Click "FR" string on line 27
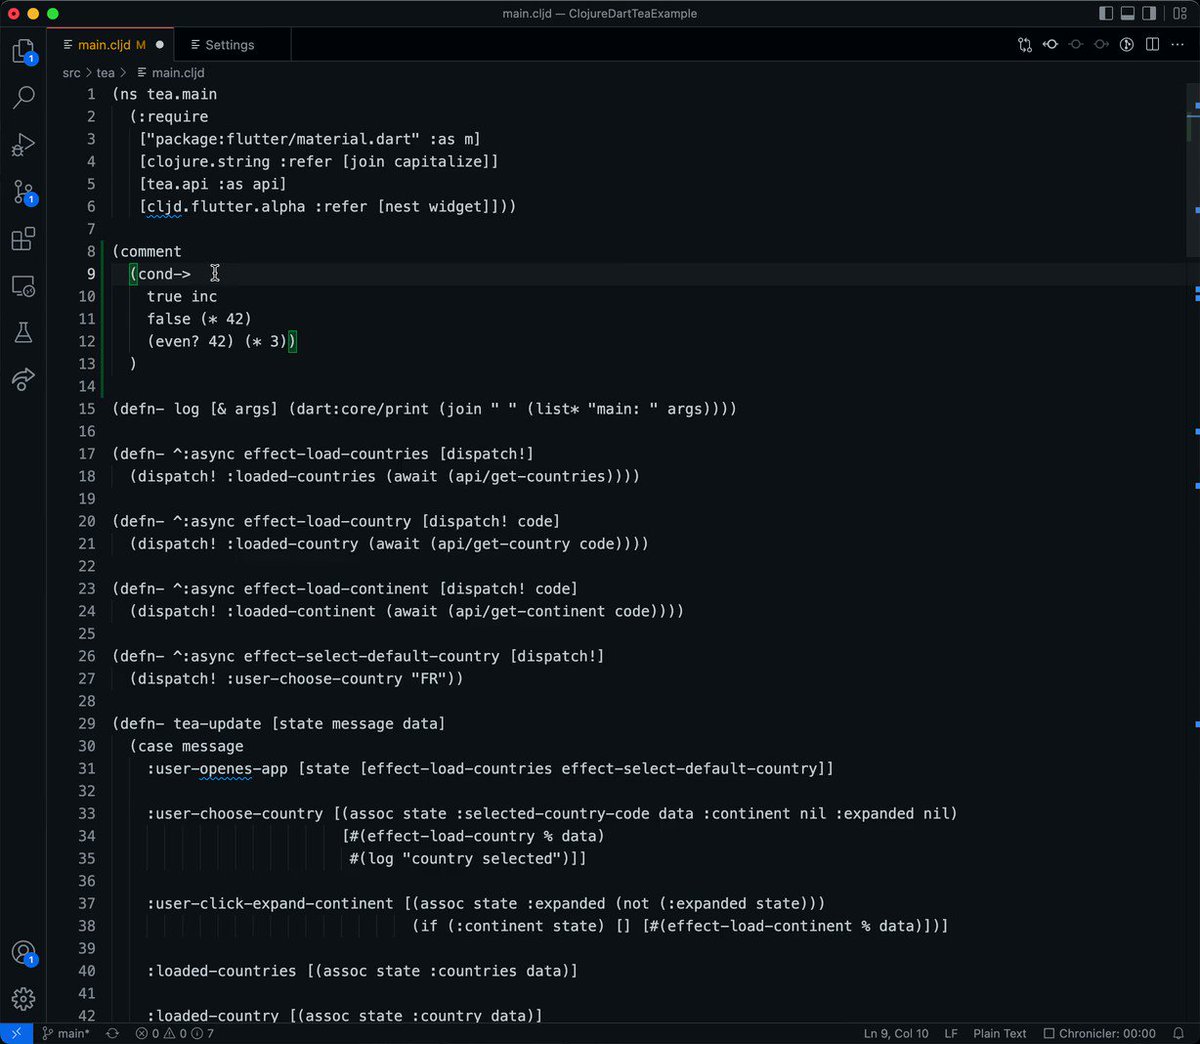 pos(429,678)
